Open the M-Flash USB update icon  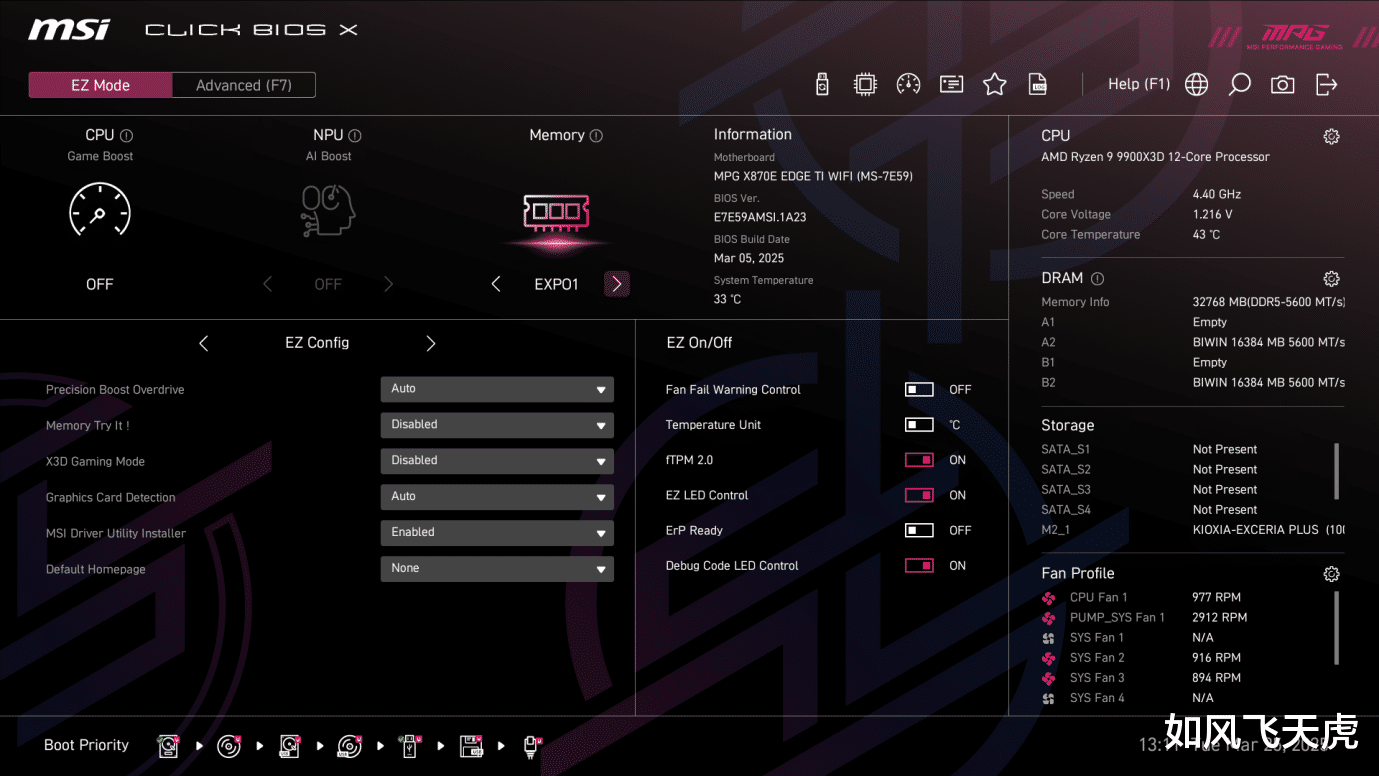click(822, 85)
